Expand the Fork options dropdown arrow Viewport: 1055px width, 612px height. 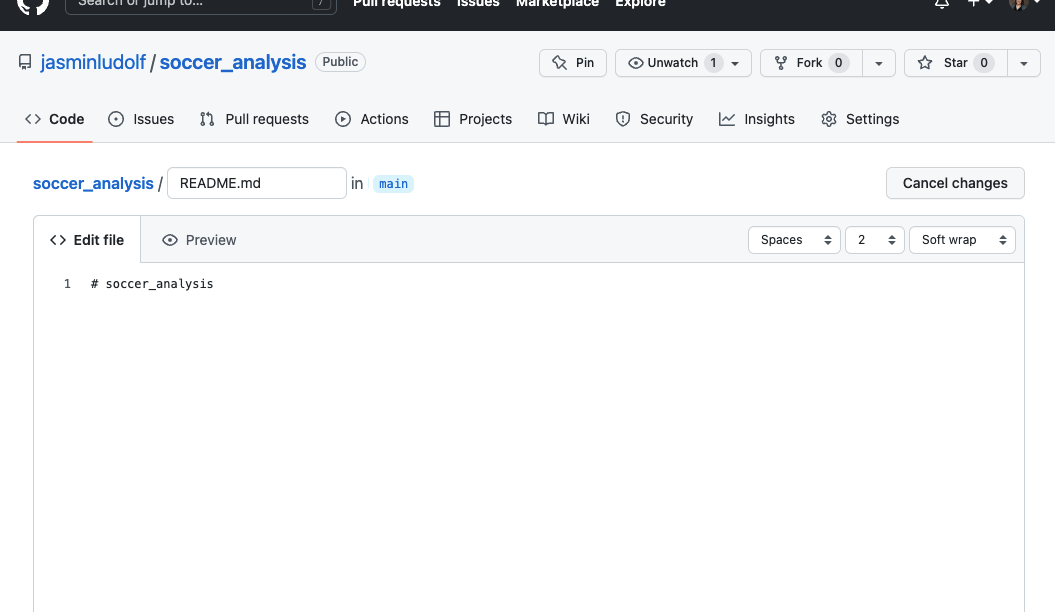point(879,63)
